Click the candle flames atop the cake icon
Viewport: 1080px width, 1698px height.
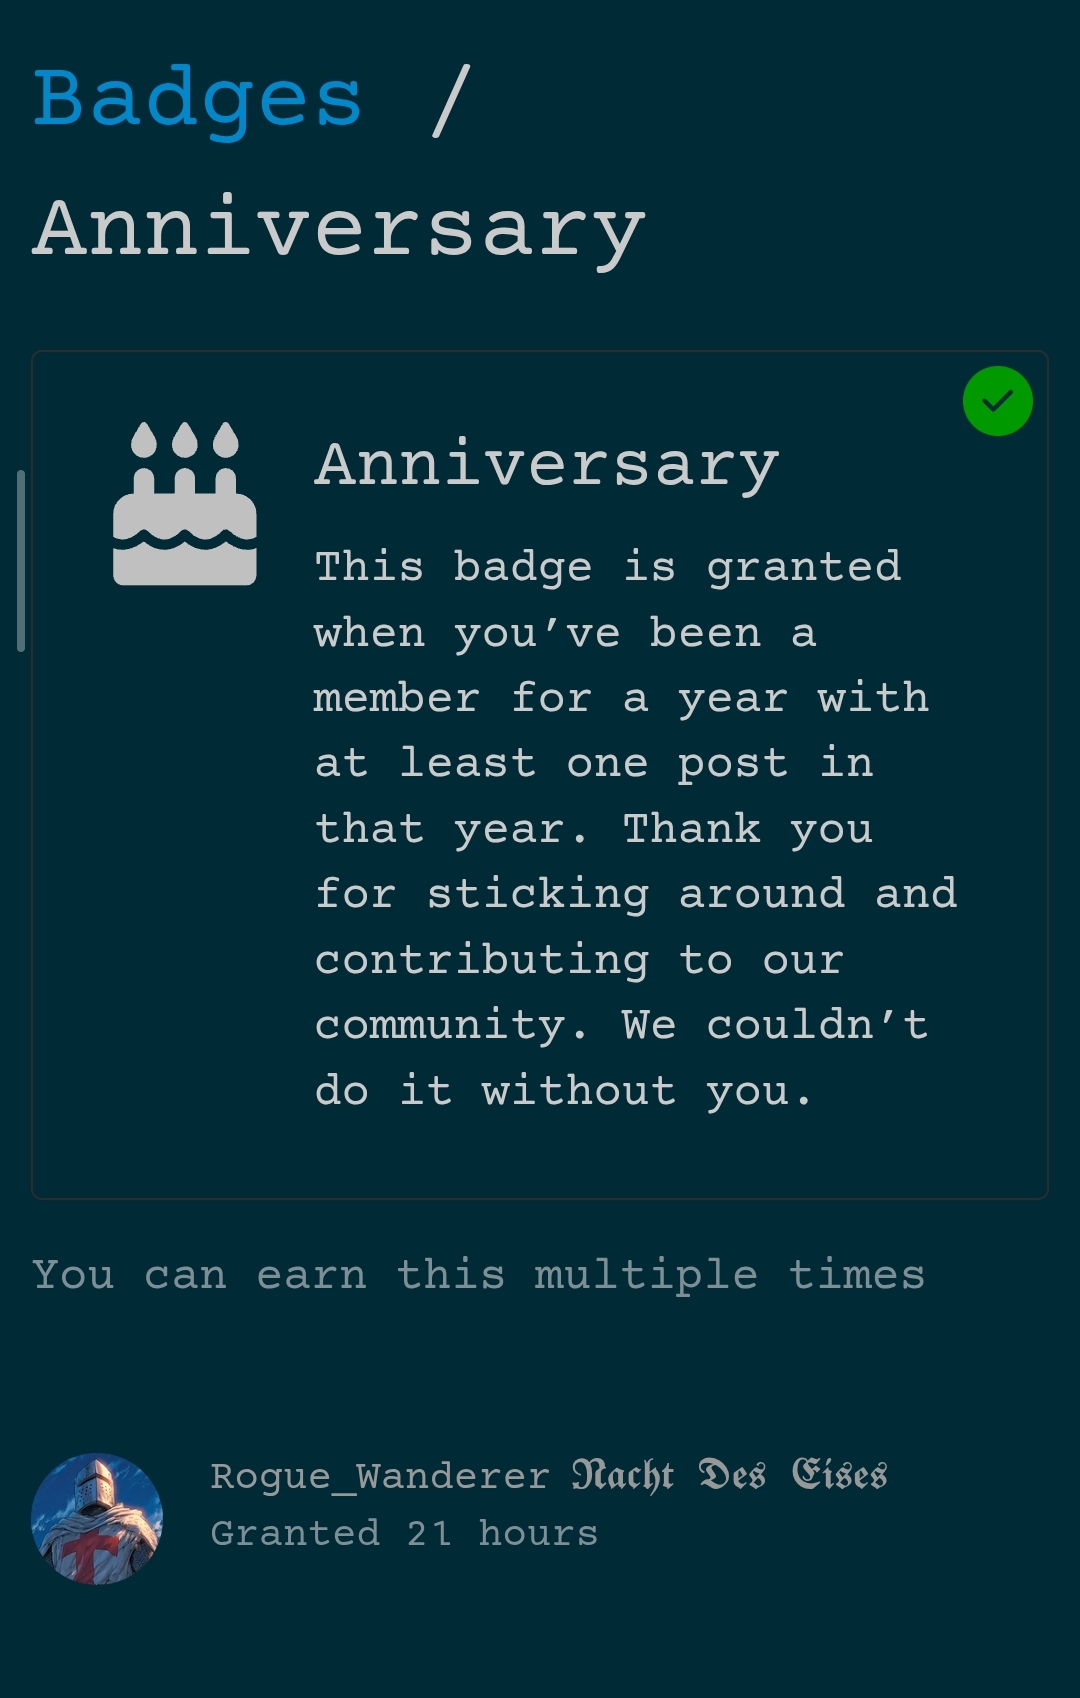185,440
